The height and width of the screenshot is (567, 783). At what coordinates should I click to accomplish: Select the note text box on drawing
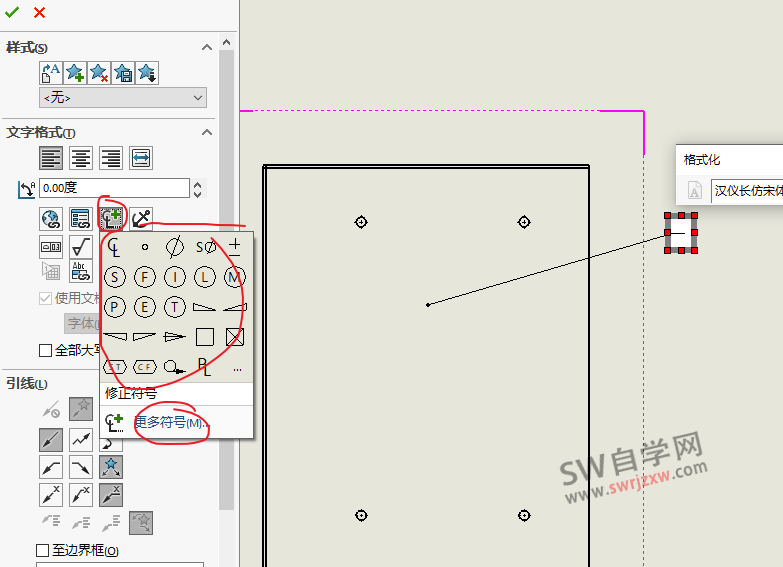click(x=681, y=233)
